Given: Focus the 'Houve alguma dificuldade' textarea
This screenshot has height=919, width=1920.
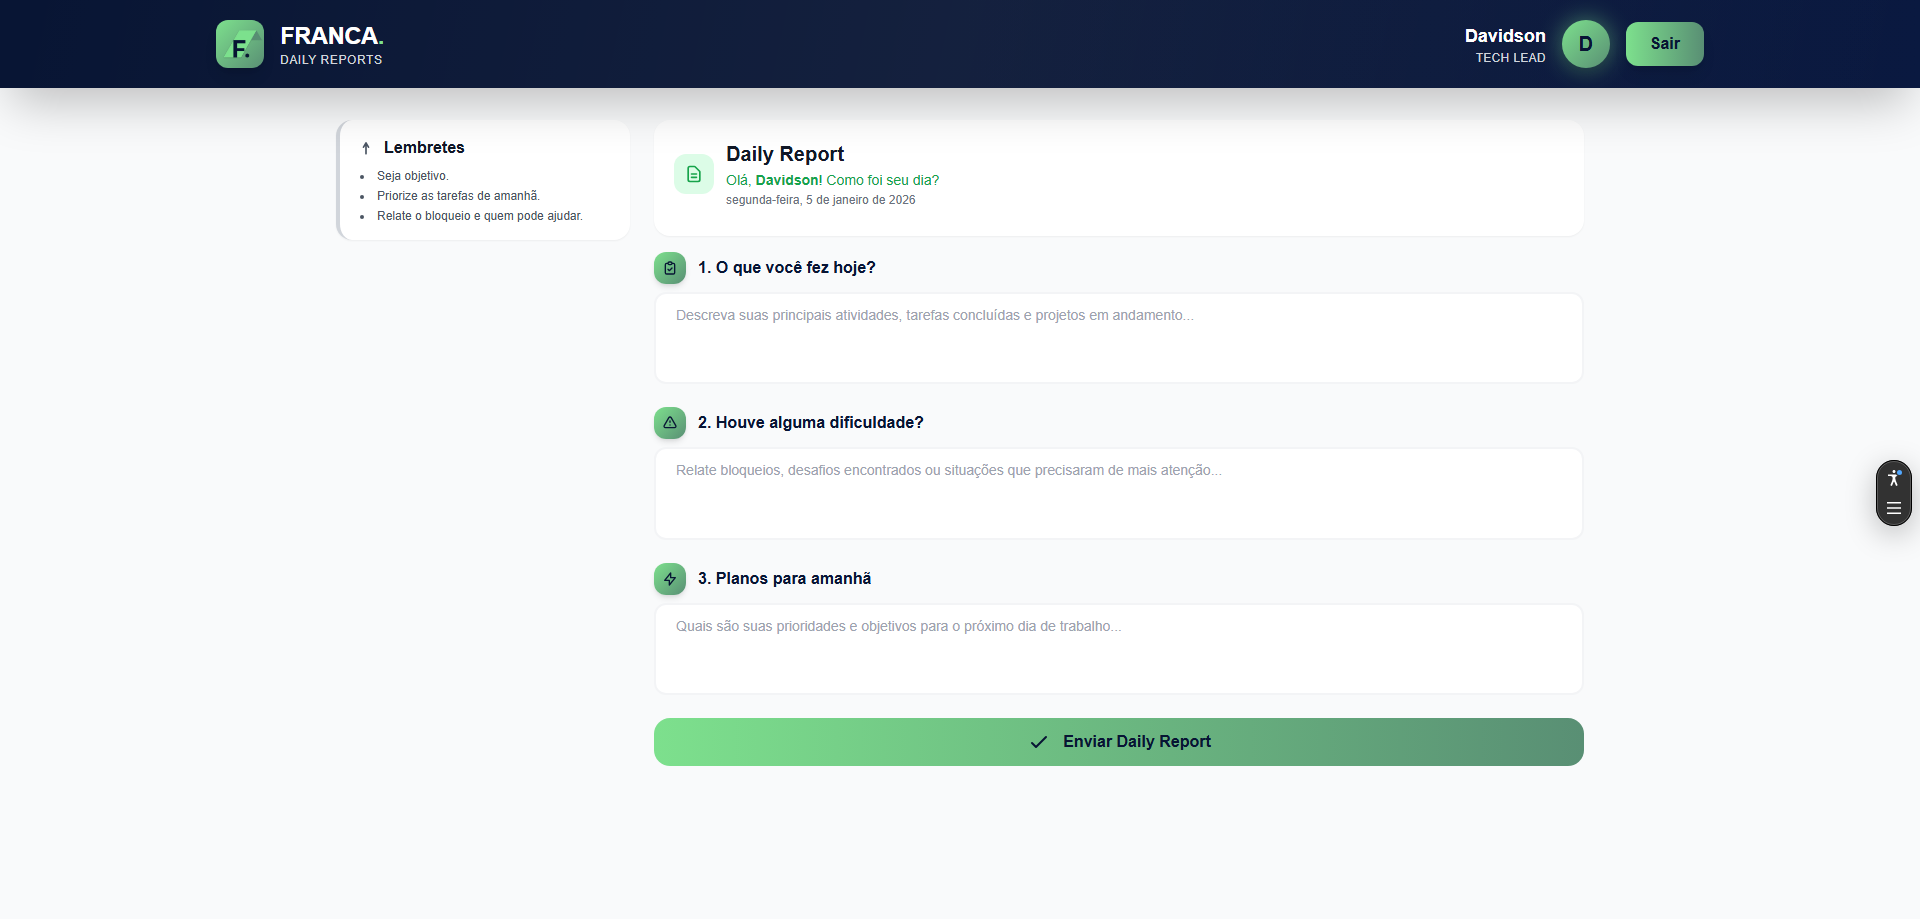Looking at the screenshot, I should pos(1118,493).
